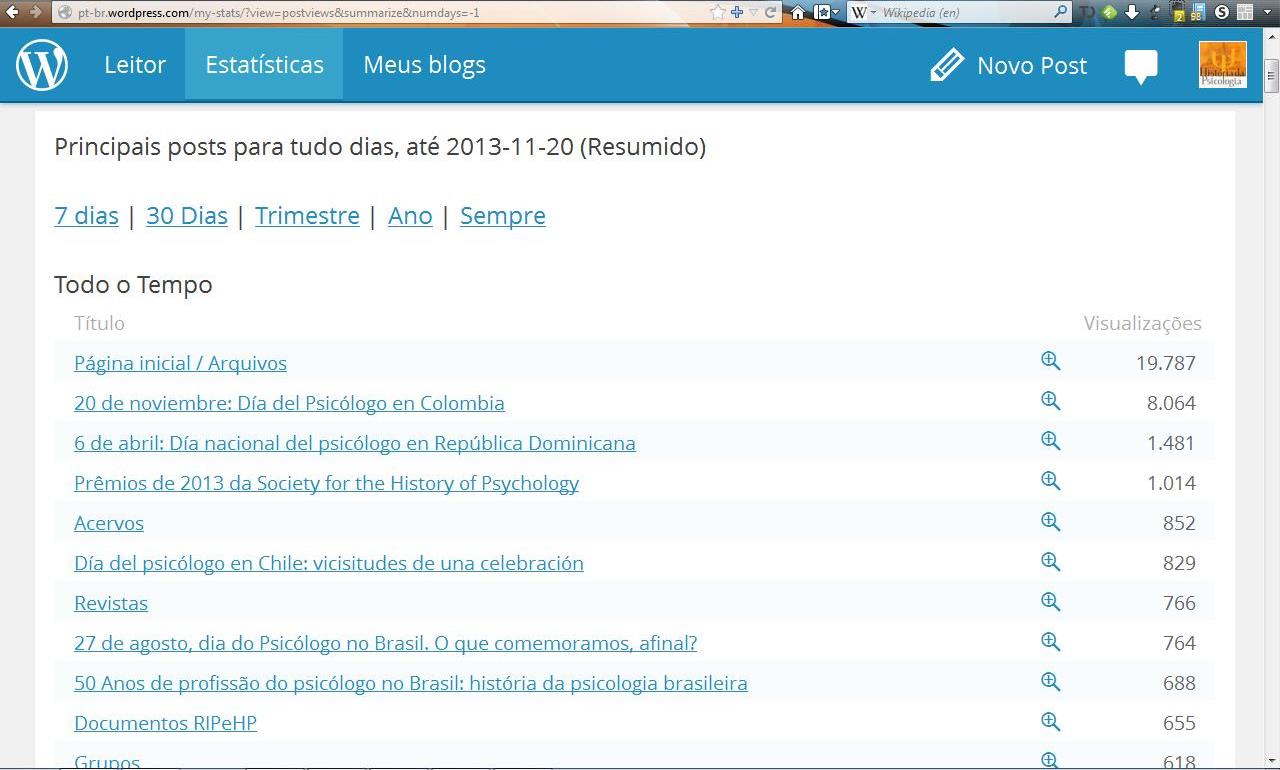Screen dimensions: 1280x770
Task: Switch to the Leitor tab
Action: click(135, 65)
